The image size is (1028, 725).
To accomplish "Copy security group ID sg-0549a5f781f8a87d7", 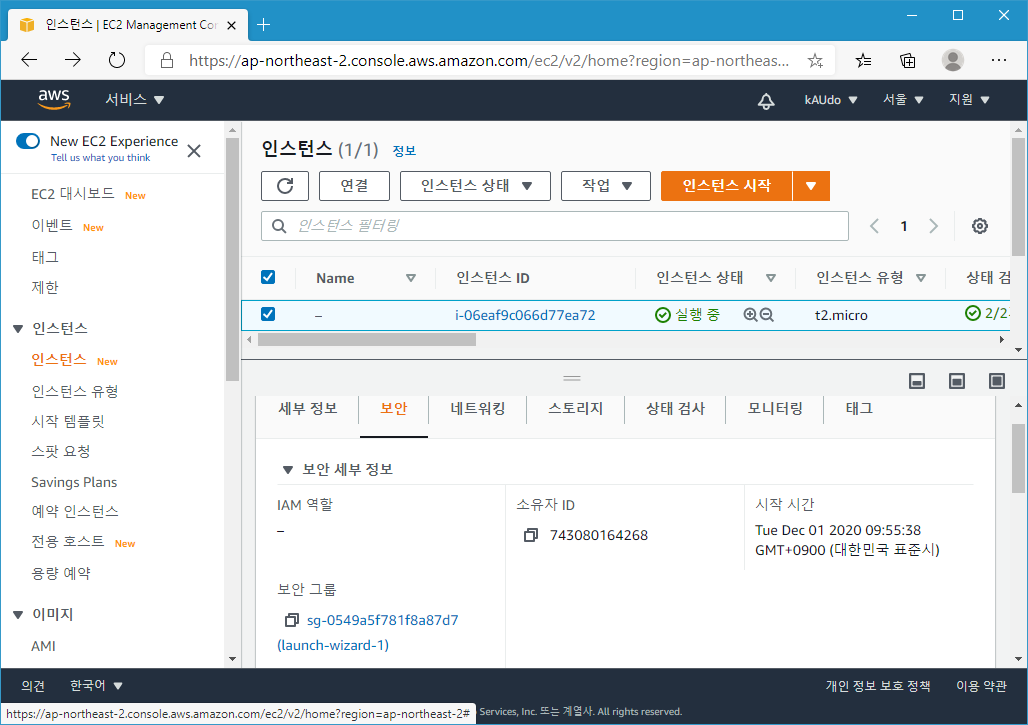I will point(291,620).
